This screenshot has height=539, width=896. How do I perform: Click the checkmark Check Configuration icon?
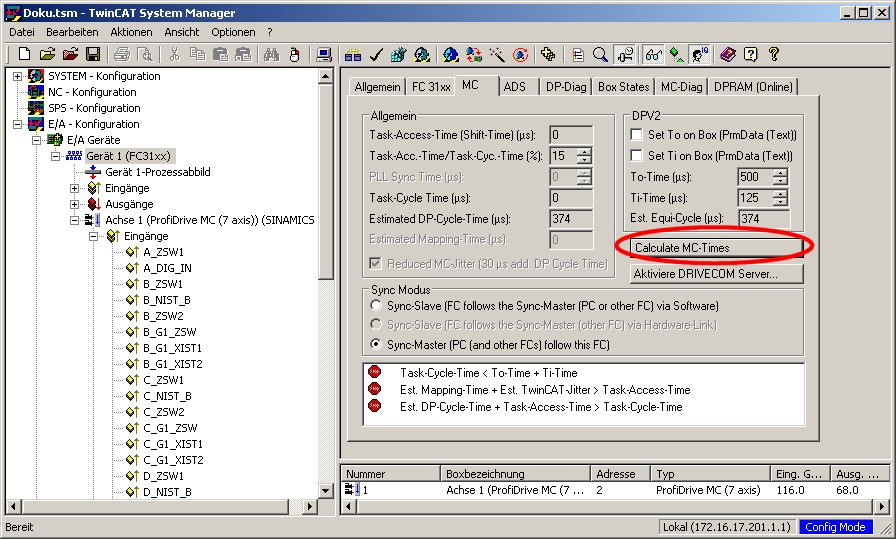click(375, 54)
